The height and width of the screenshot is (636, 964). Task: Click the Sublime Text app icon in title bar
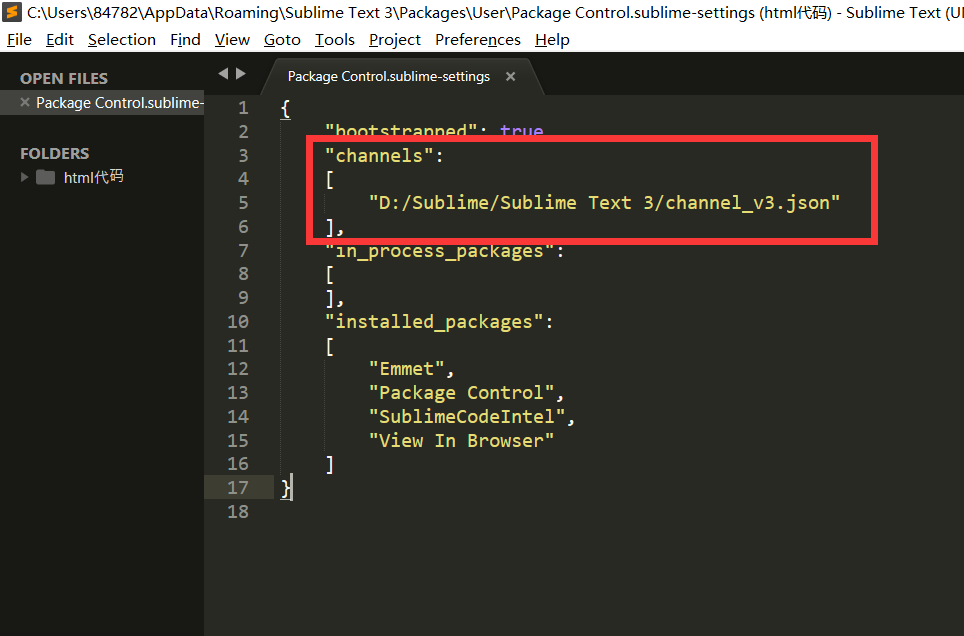12,12
